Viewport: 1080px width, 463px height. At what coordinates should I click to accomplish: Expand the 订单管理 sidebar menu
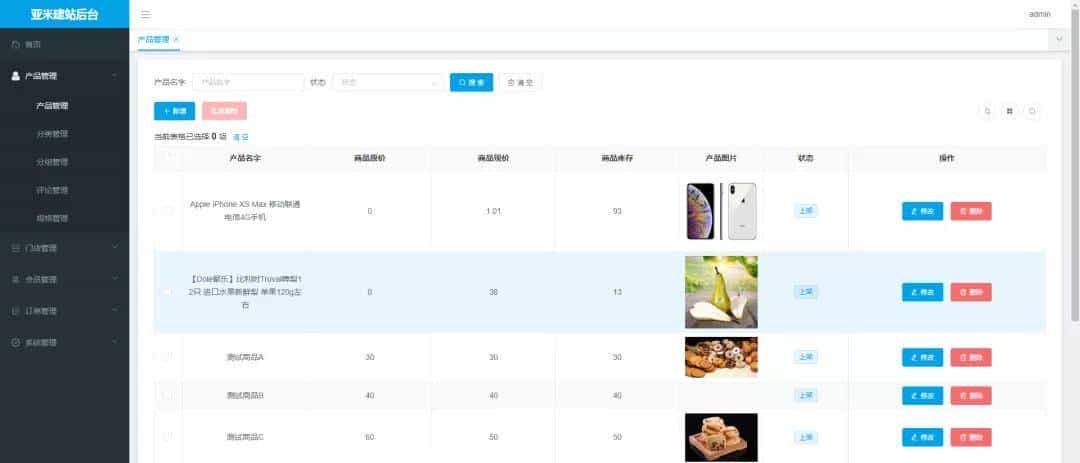pos(64,311)
